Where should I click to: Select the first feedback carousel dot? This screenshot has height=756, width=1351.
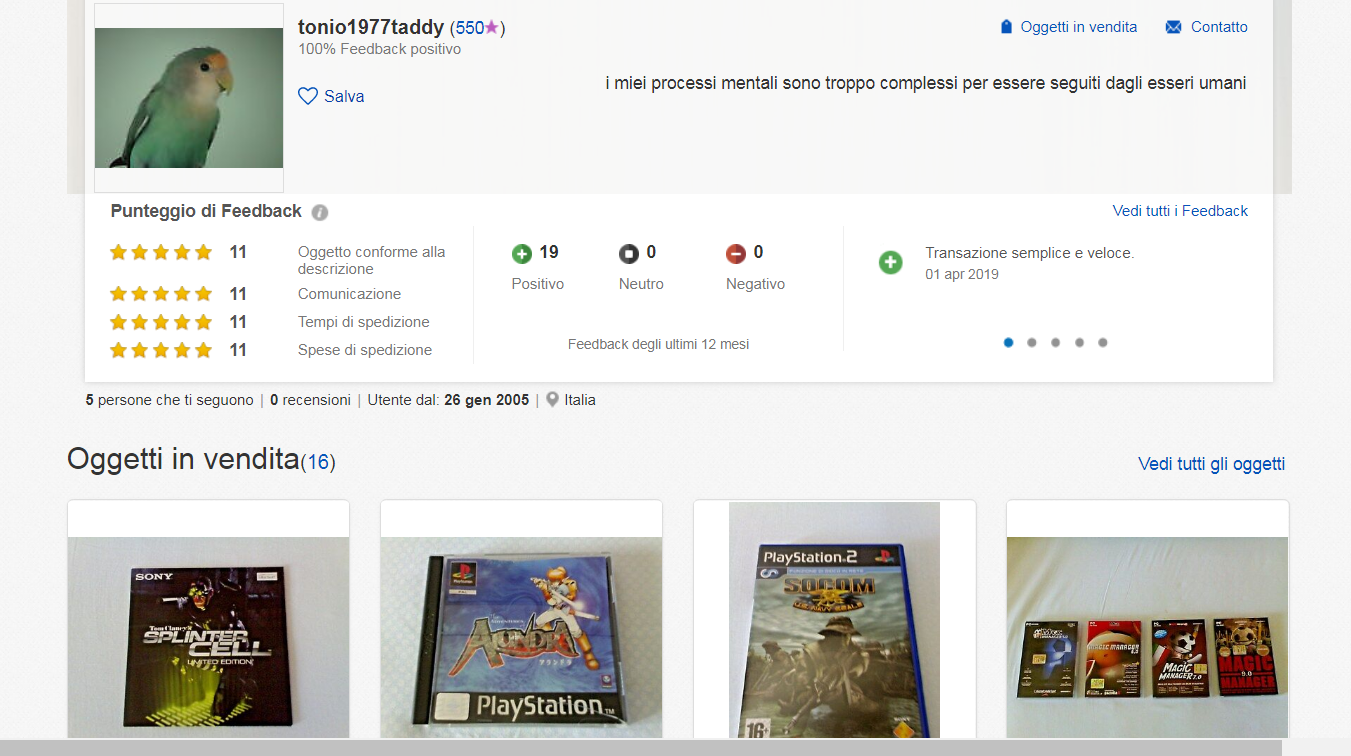1008,342
